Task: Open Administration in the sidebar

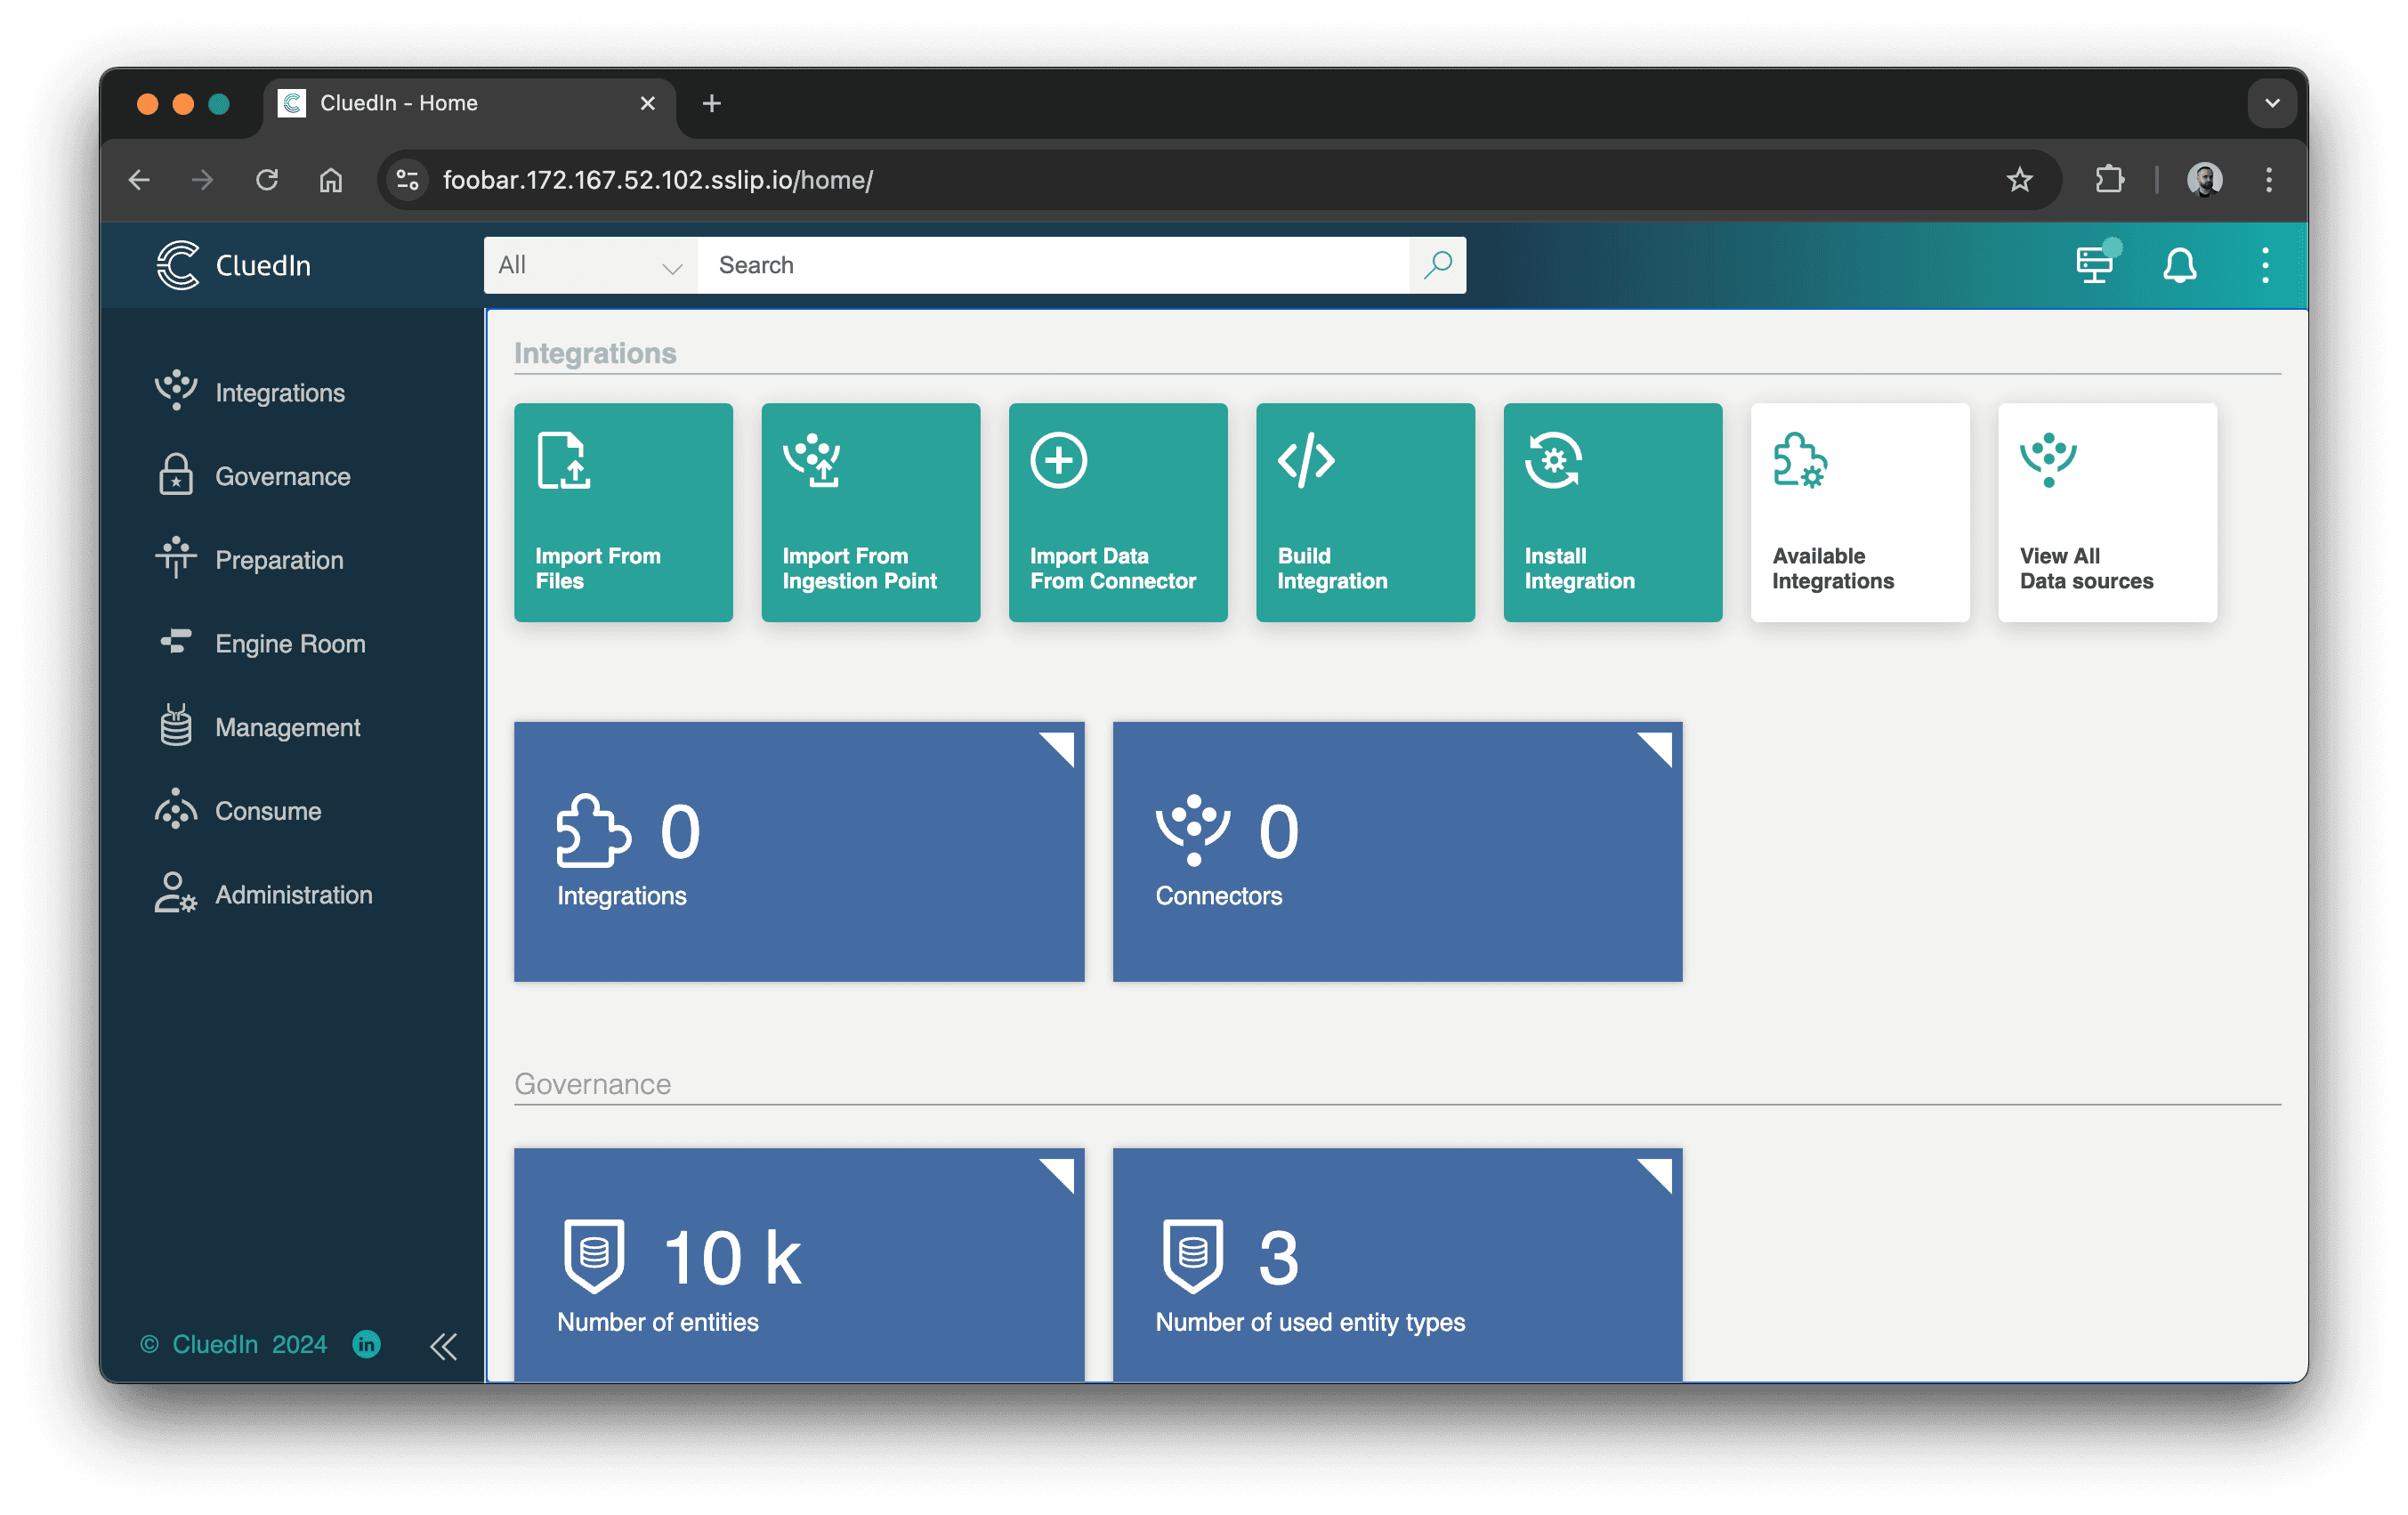Action: click(263, 894)
